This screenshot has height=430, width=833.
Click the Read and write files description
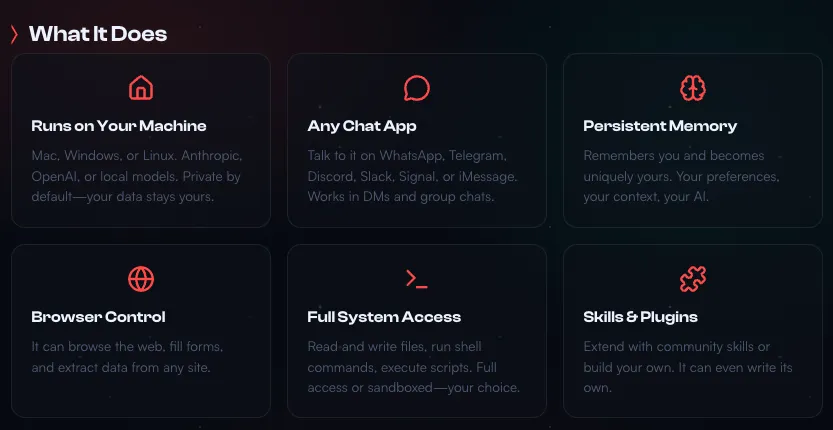coord(413,367)
